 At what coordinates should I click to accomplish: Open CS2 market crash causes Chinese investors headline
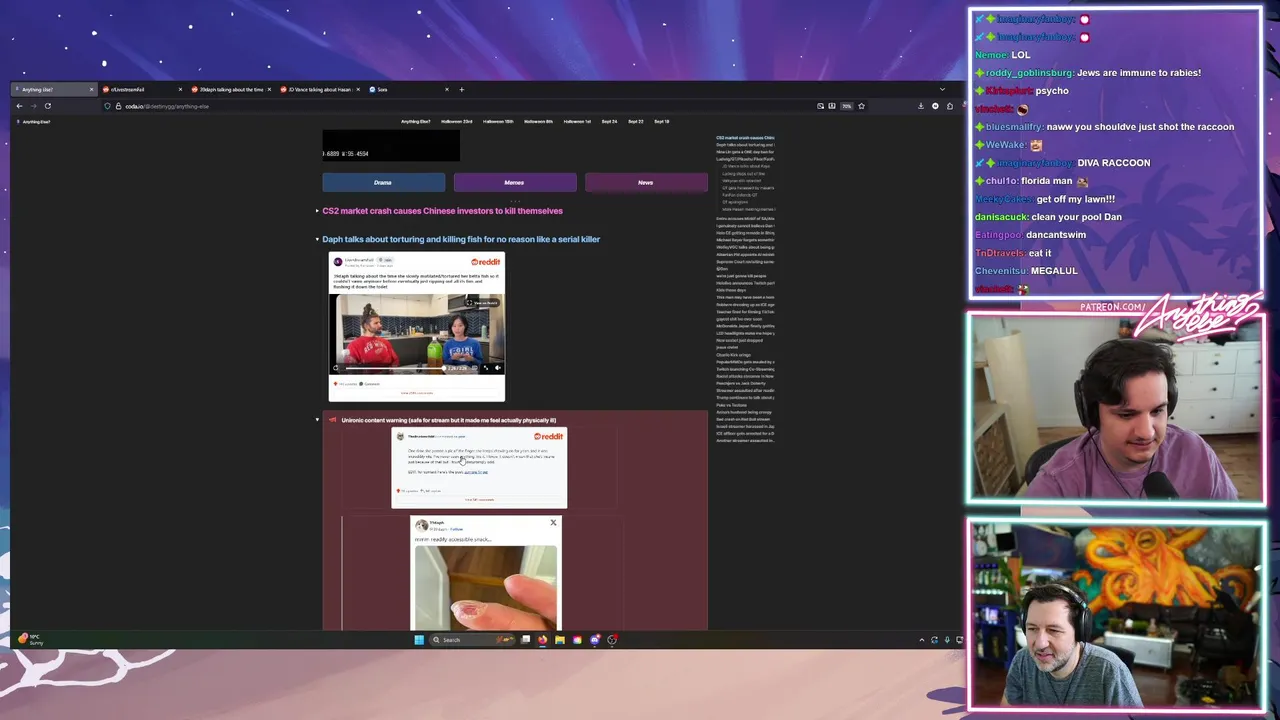pos(442,211)
